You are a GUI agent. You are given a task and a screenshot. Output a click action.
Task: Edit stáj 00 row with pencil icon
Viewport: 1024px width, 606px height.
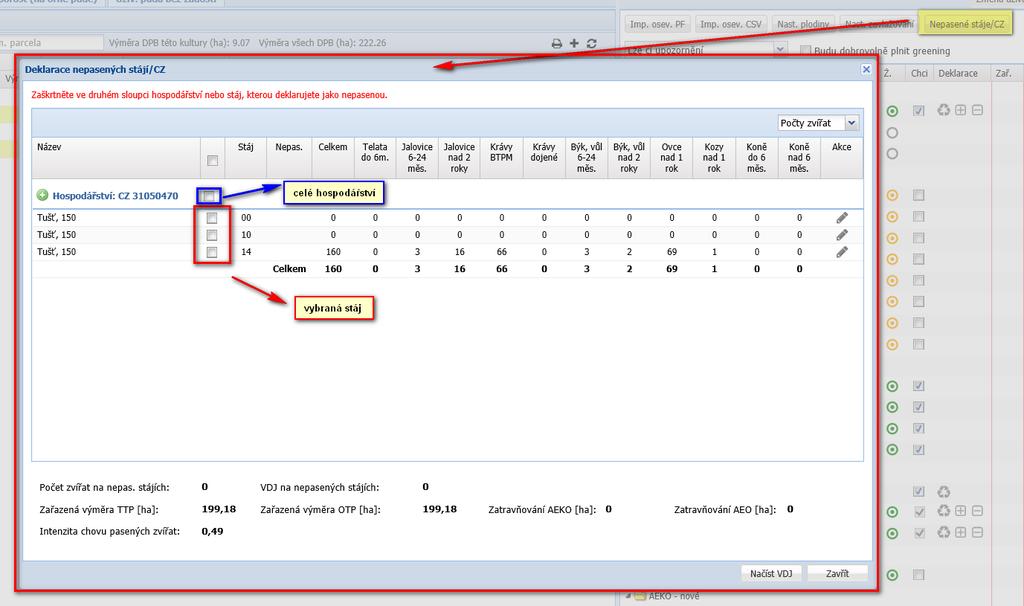pos(842,218)
